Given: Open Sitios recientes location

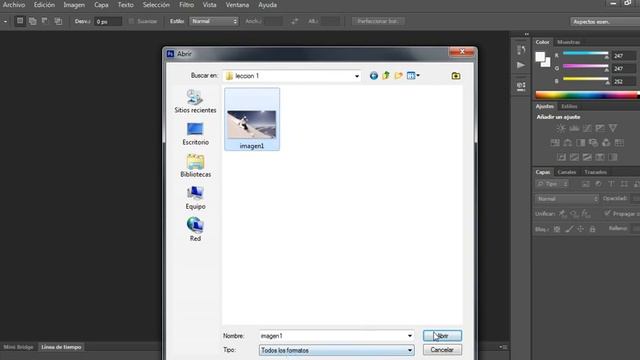Looking at the screenshot, I should pos(195,101).
